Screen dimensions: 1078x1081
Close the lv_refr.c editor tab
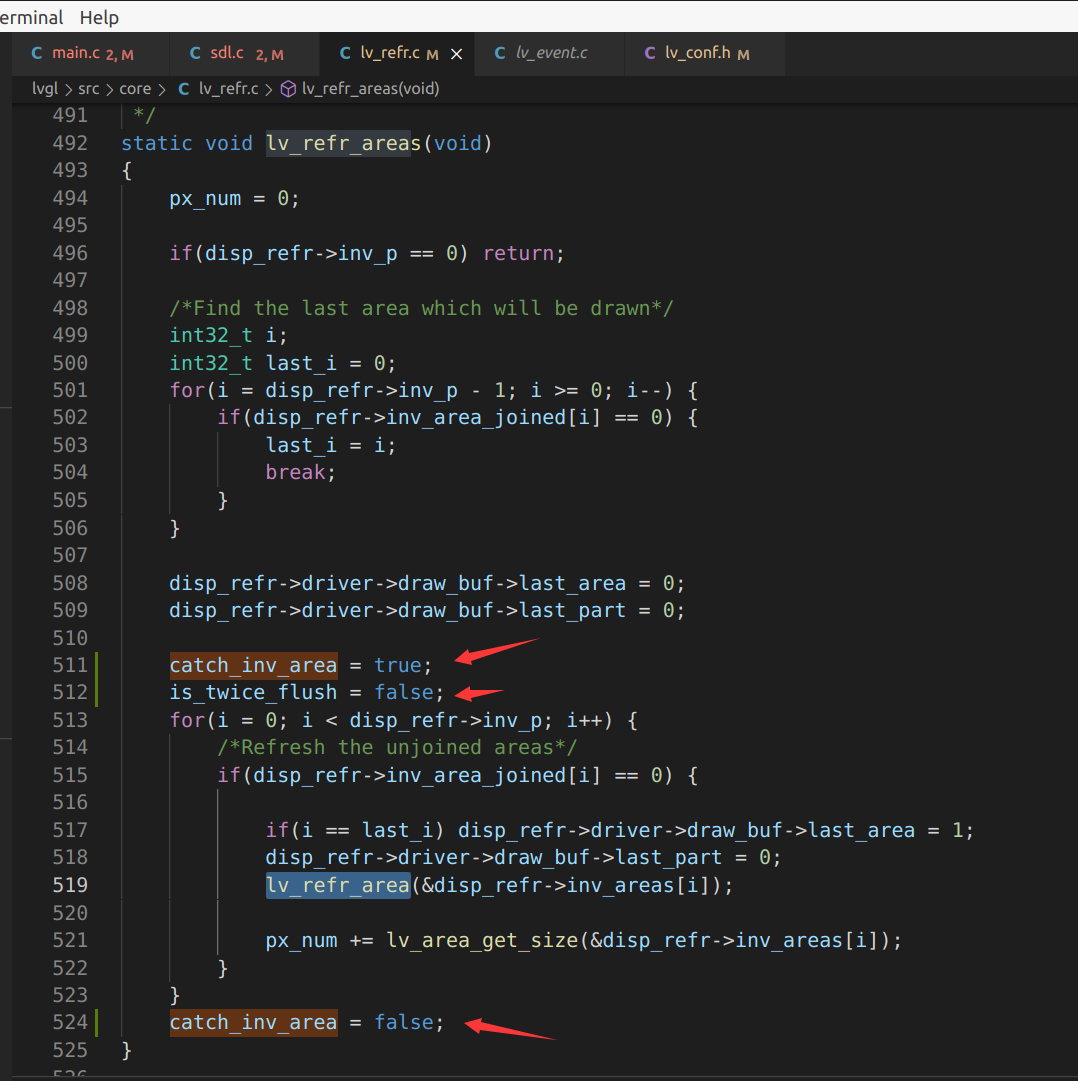[x=456, y=54]
